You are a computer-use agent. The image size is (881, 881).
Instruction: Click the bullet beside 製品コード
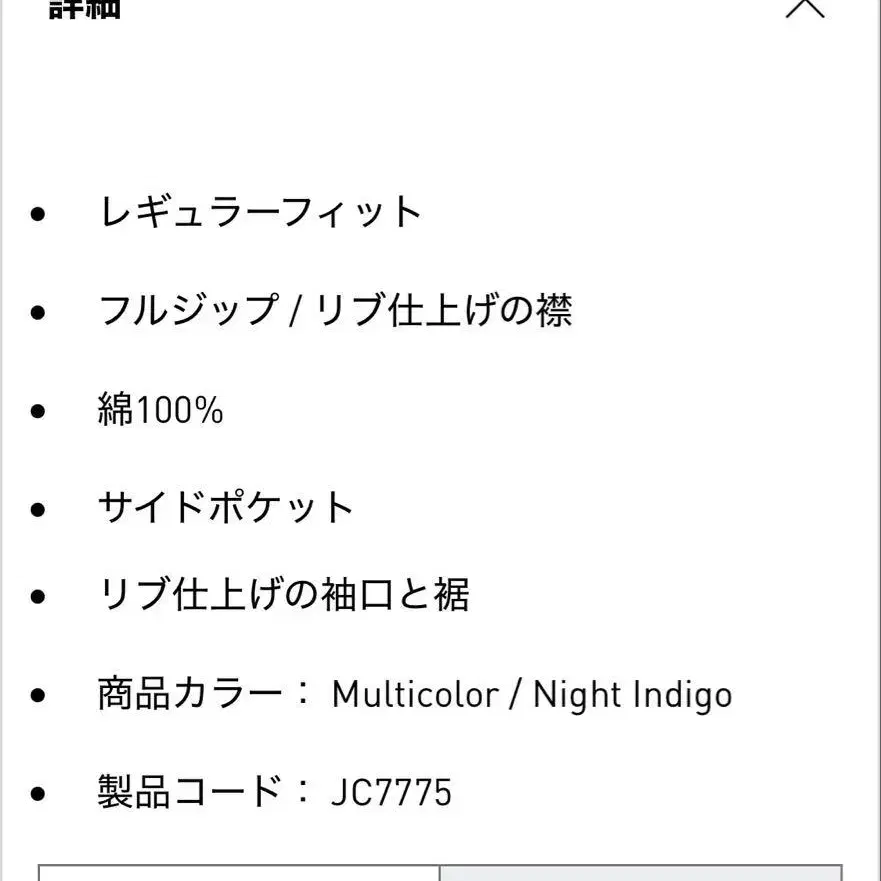(38, 793)
